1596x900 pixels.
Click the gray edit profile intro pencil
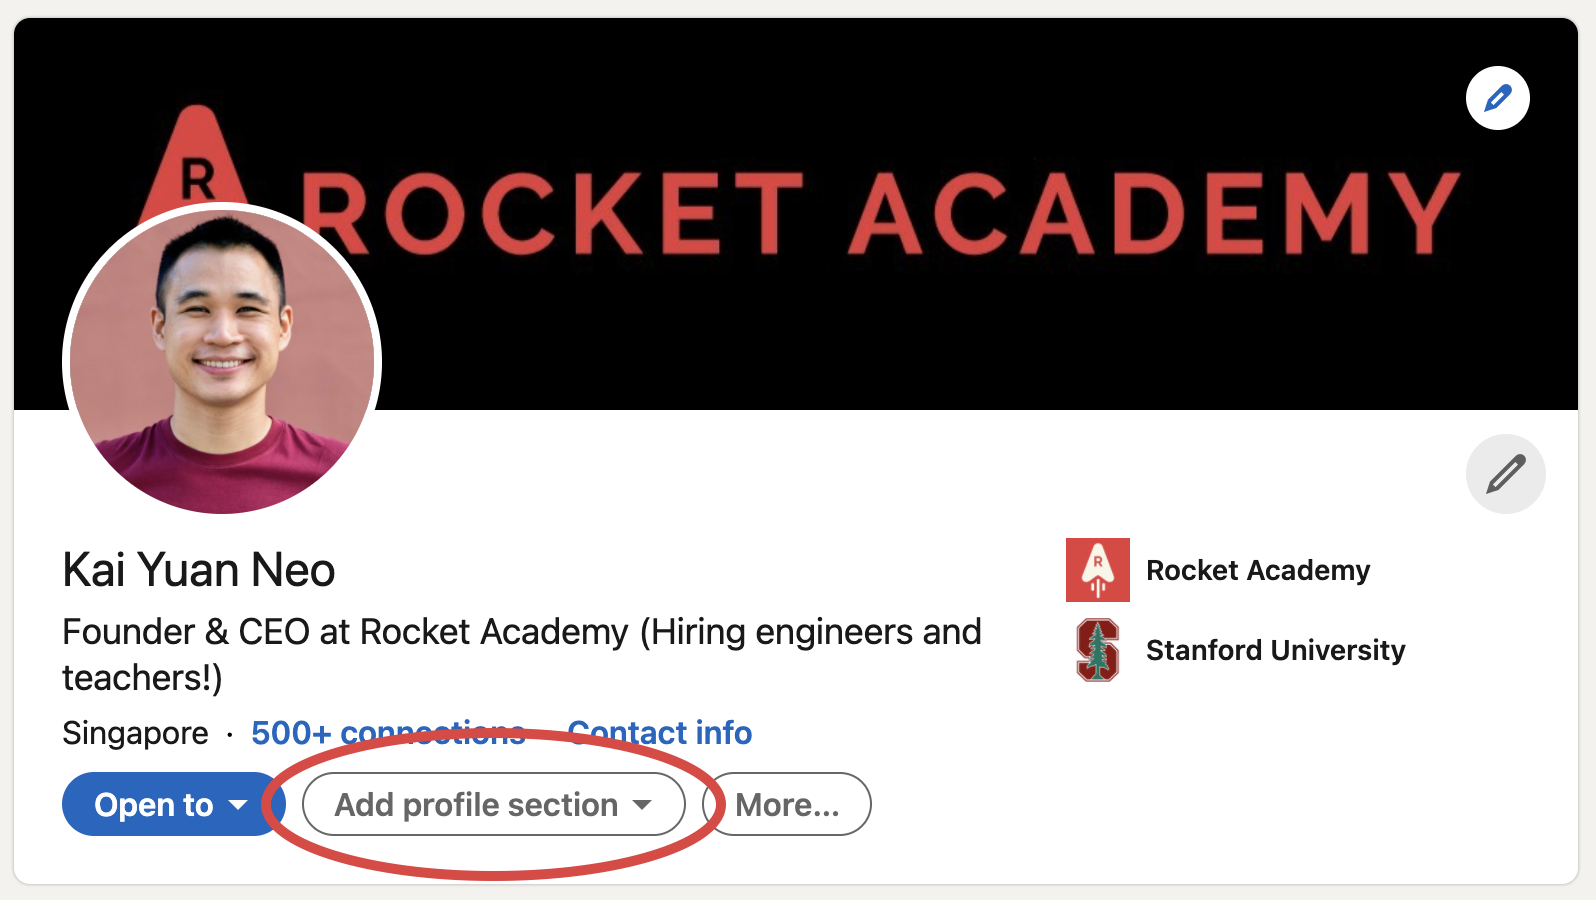[1505, 474]
